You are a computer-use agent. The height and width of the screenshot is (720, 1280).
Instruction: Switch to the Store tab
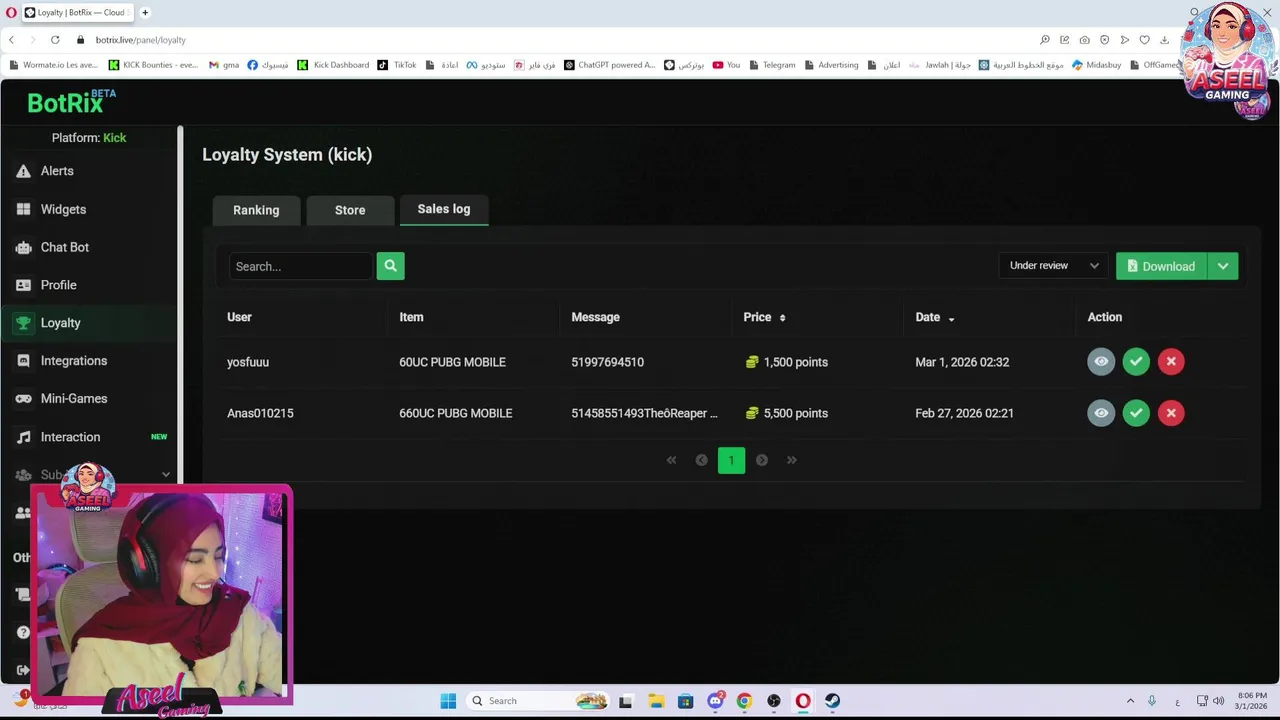[x=350, y=210]
